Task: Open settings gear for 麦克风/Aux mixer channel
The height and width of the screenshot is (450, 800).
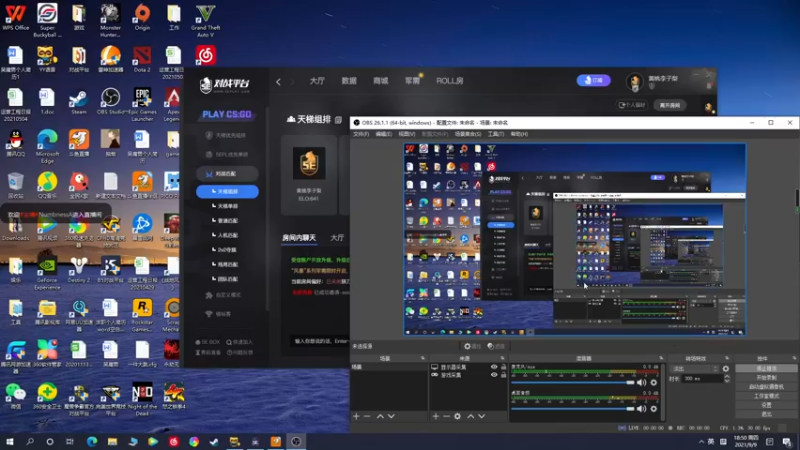Action: click(654, 382)
